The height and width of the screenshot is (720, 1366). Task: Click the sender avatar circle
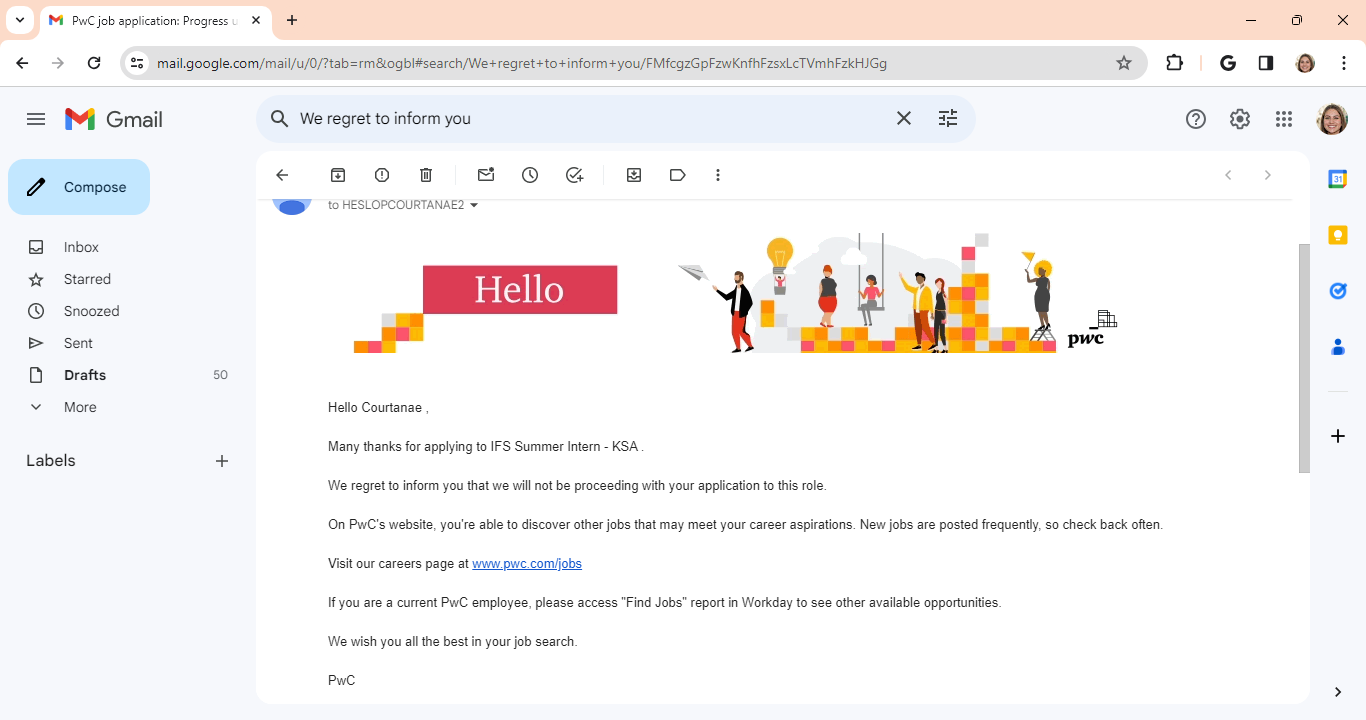point(292,206)
